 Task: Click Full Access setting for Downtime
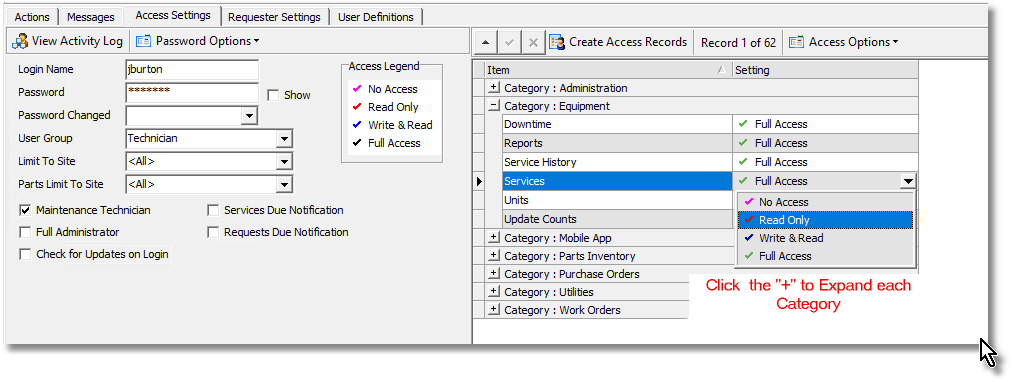[825, 124]
